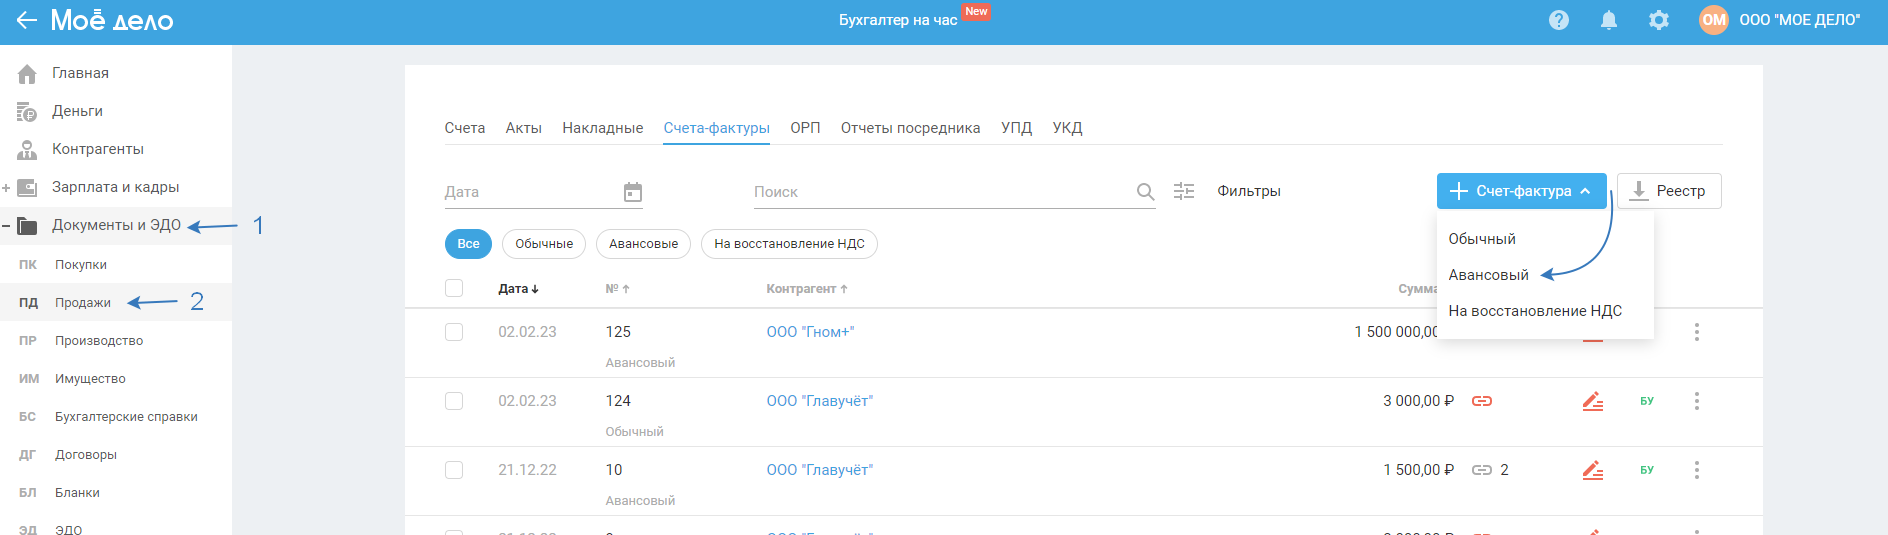Select the Обычные filter chip
This screenshot has height=535, width=1888.
[544, 244]
